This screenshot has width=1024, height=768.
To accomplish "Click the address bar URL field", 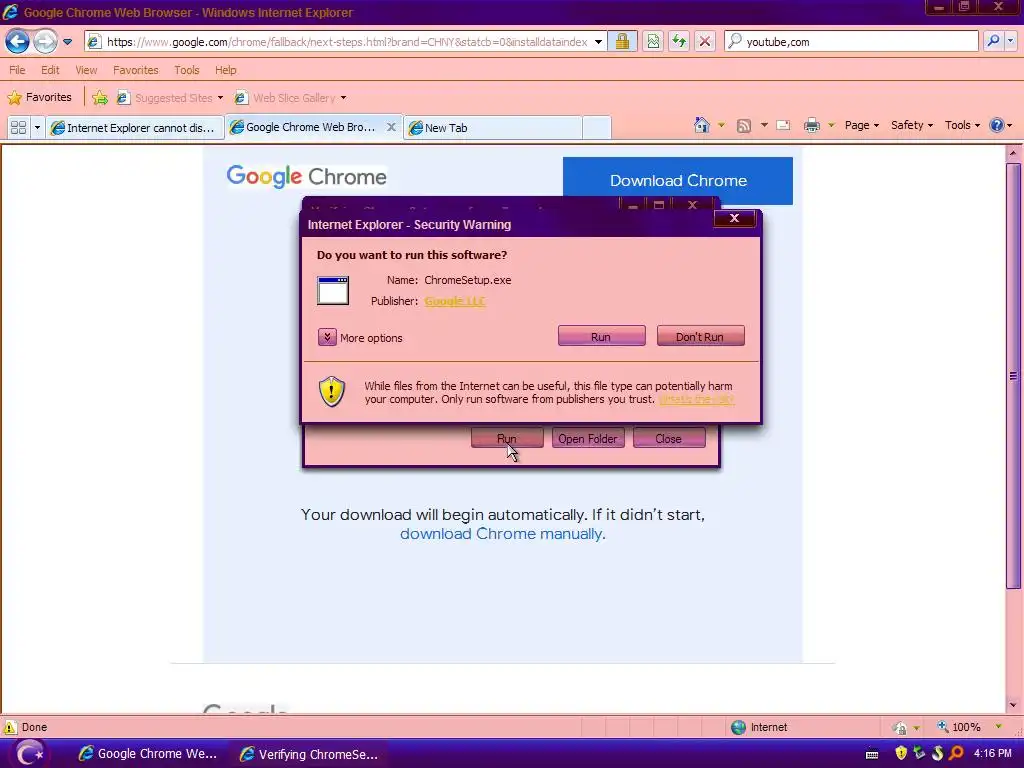I will point(346,42).
